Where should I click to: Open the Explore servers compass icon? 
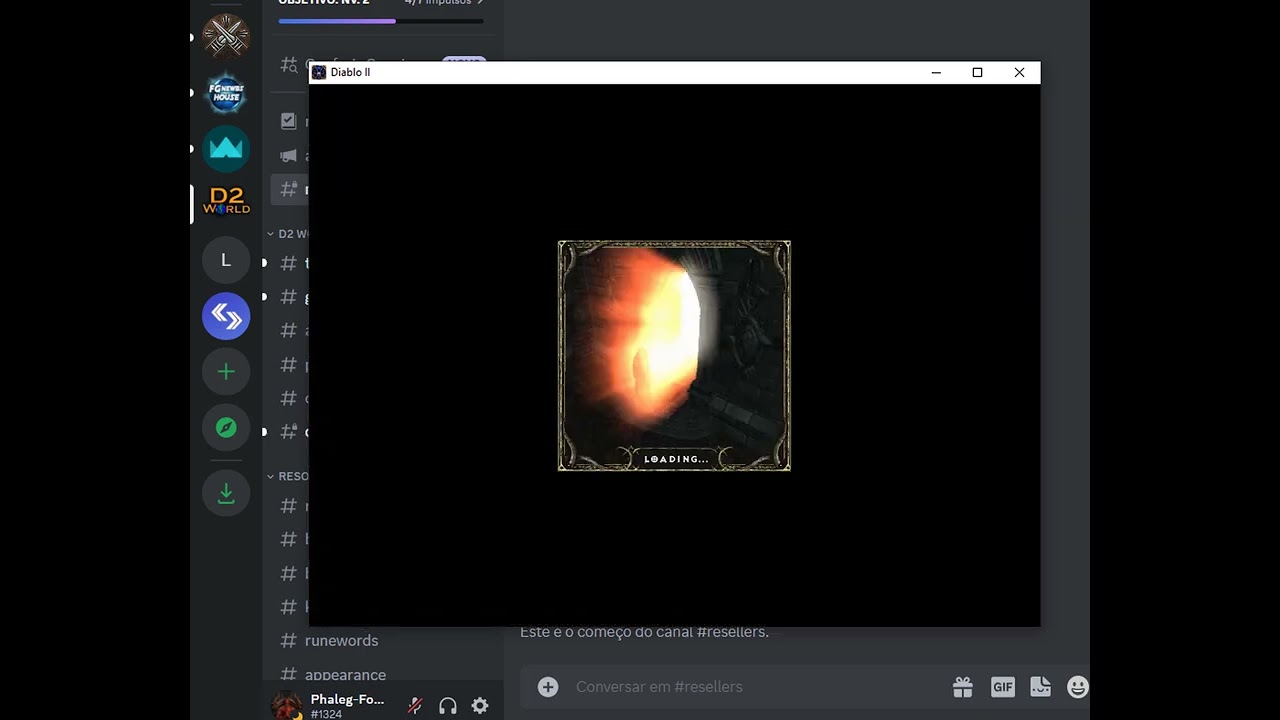[x=226, y=428]
